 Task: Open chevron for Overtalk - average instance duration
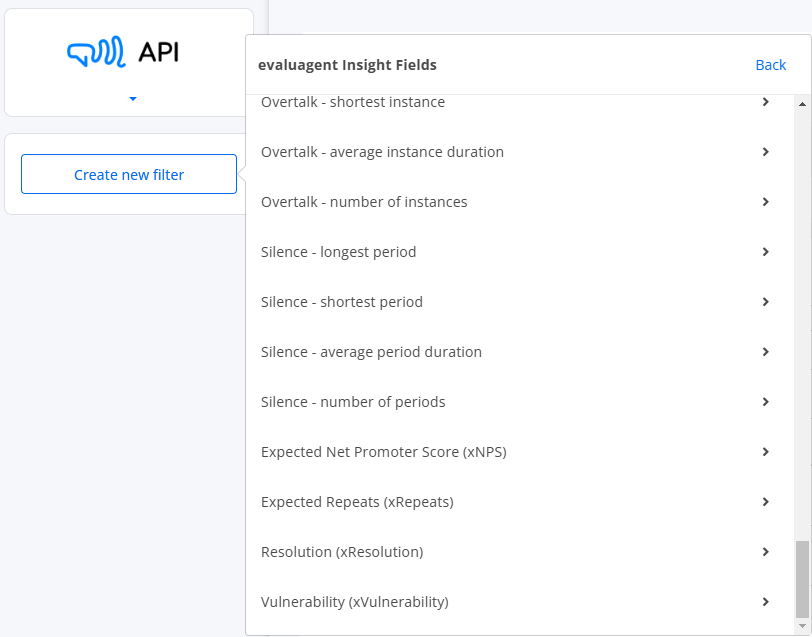[x=765, y=152]
